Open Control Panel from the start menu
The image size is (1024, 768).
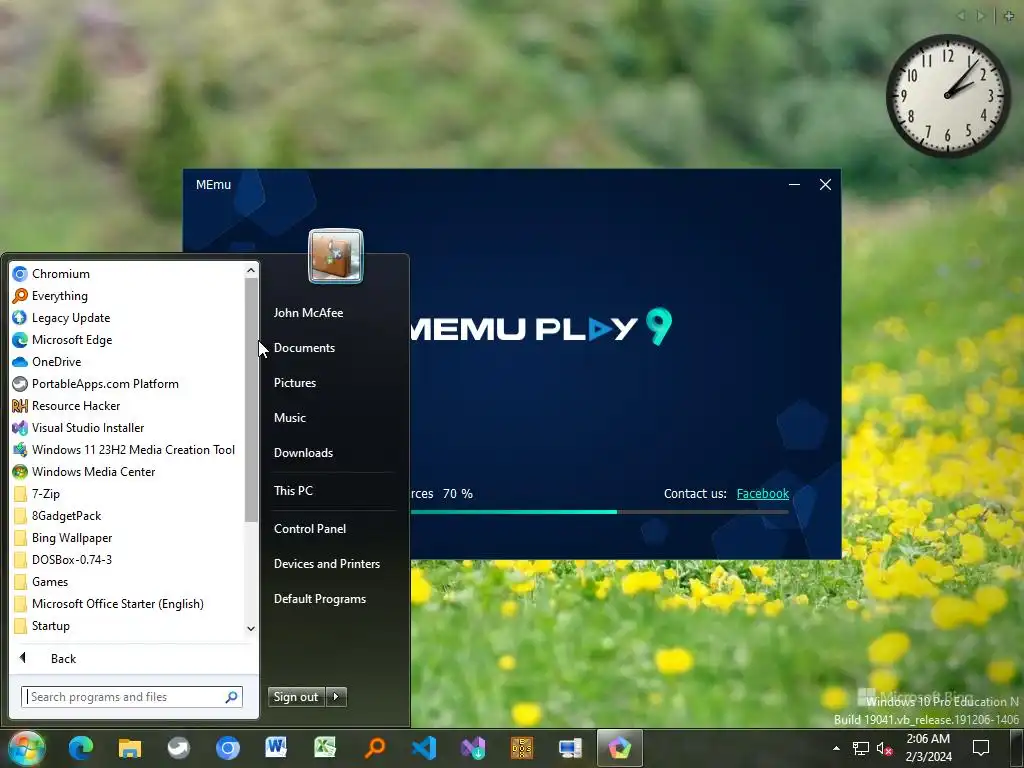pyautogui.click(x=310, y=529)
